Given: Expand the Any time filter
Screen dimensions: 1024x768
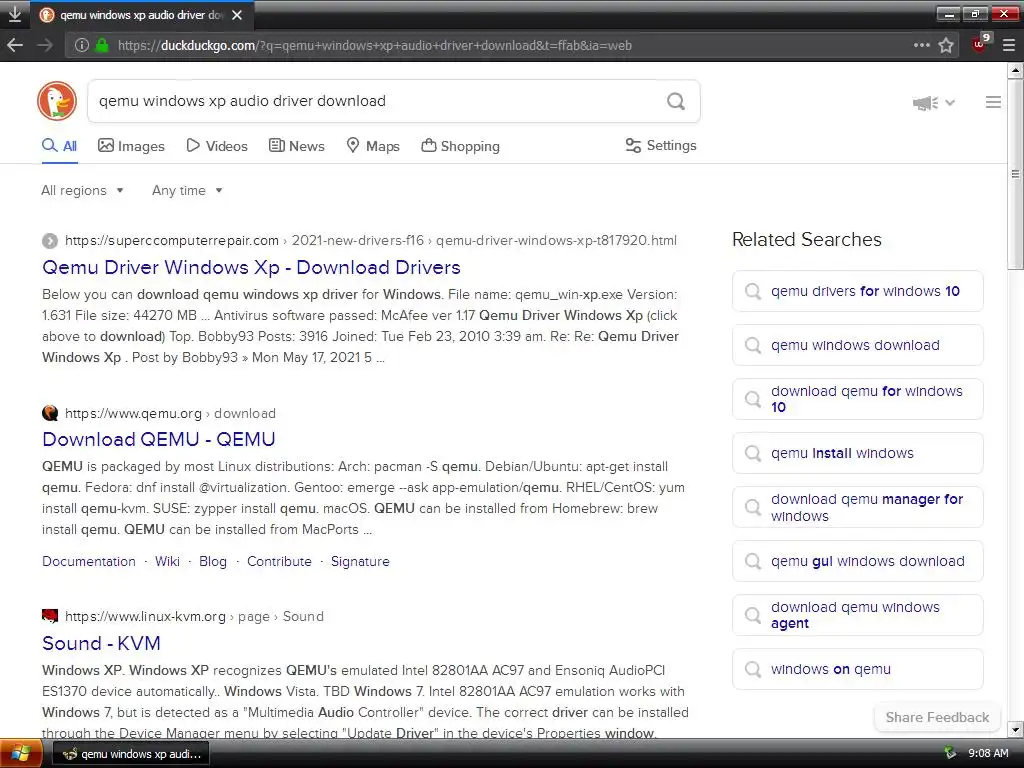Looking at the screenshot, I should click(x=187, y=190).
